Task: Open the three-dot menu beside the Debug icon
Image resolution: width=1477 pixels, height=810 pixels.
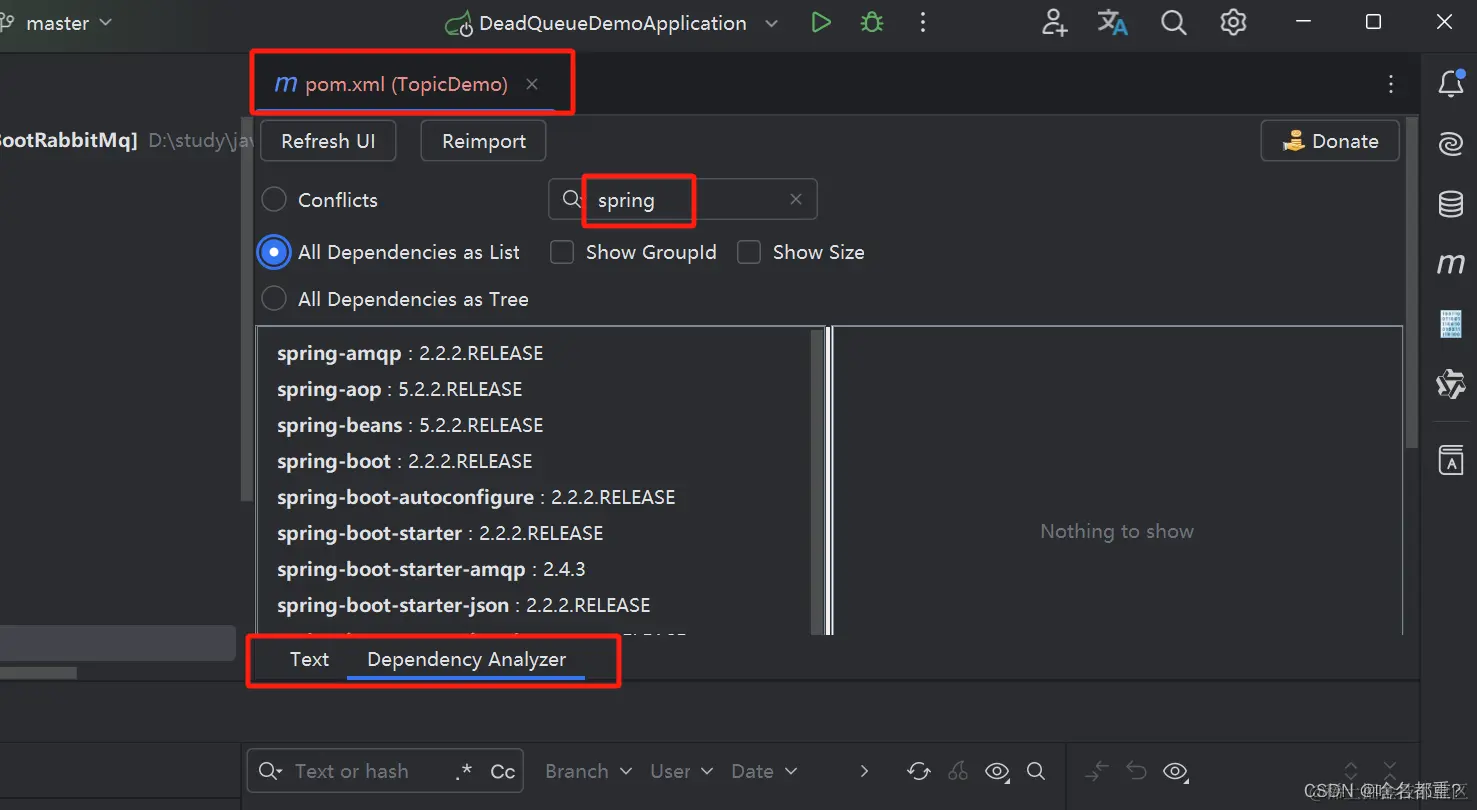Action: (923, 23)
